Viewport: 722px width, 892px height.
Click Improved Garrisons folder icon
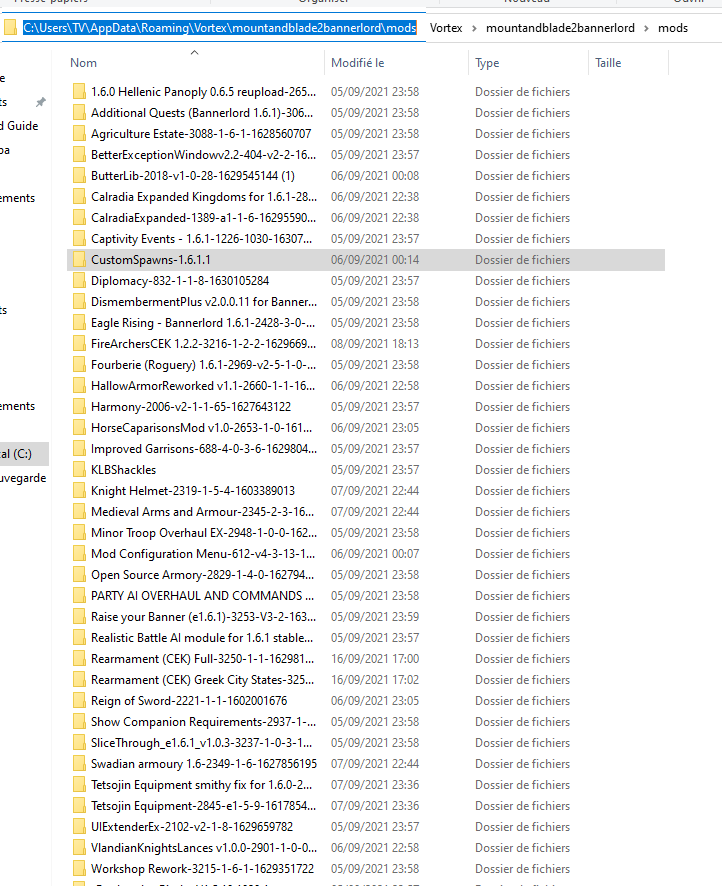[79, 449]
